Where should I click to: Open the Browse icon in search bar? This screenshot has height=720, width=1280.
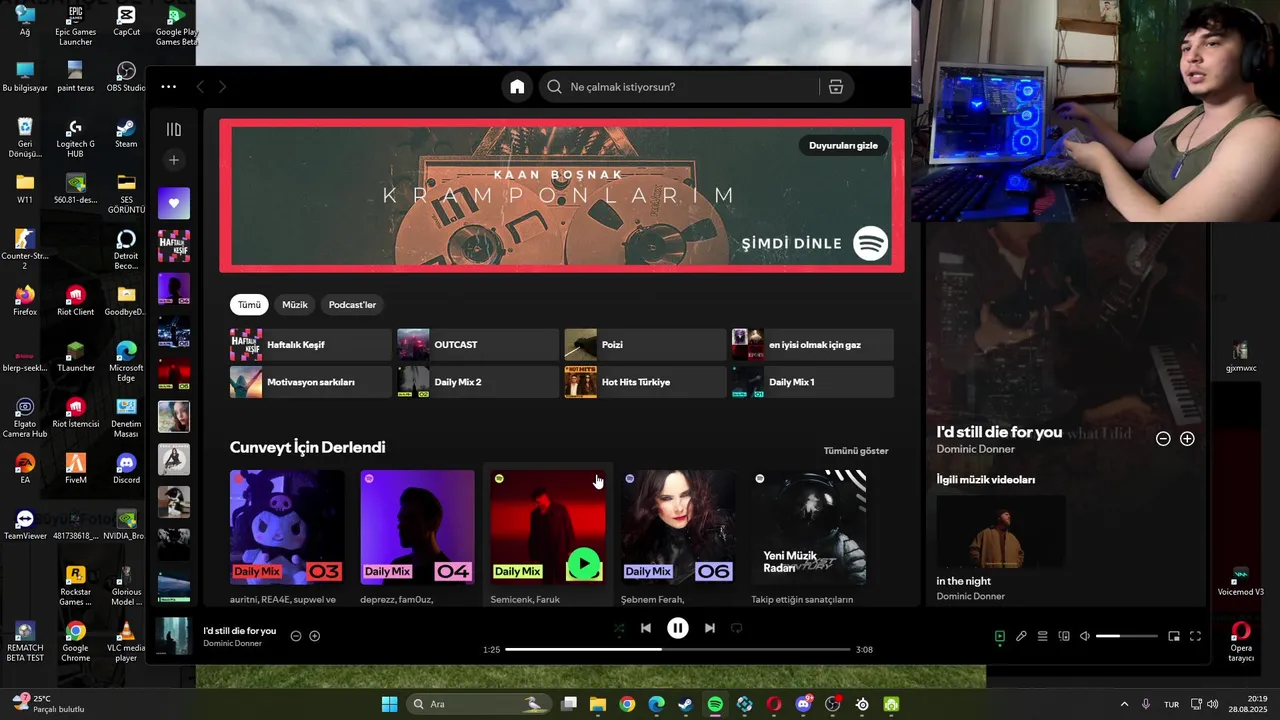click(x=836, y=87)
